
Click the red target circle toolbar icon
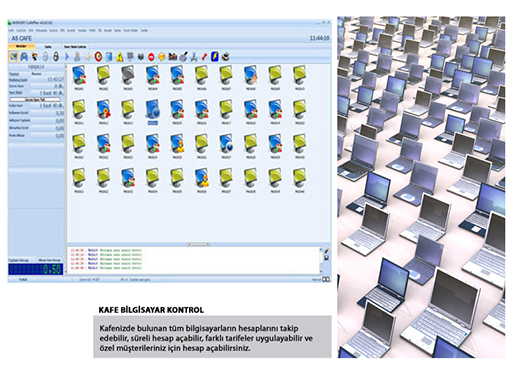(x=98, y=57)
